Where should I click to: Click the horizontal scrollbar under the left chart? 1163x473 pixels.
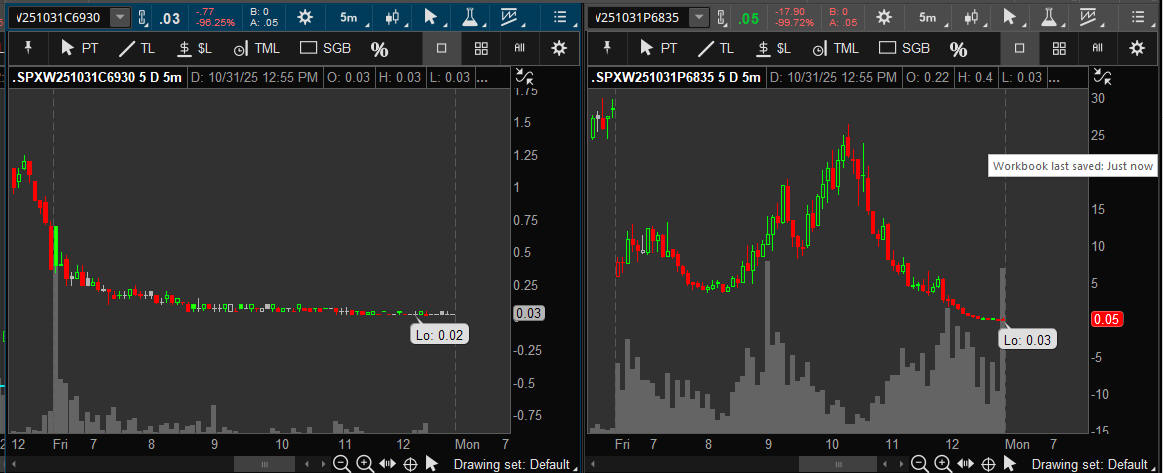pos(264,464)
